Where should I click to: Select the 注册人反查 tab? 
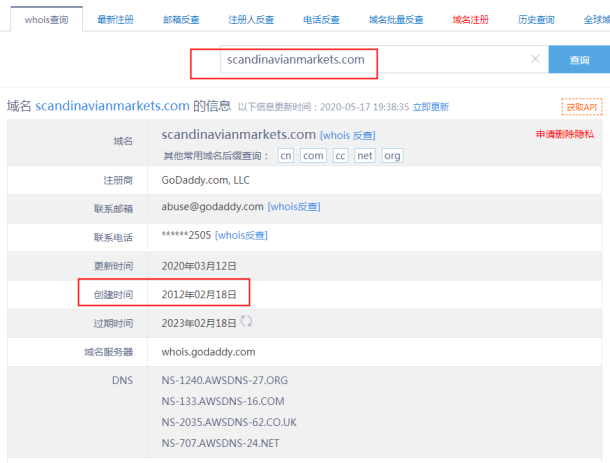[251, 19]
